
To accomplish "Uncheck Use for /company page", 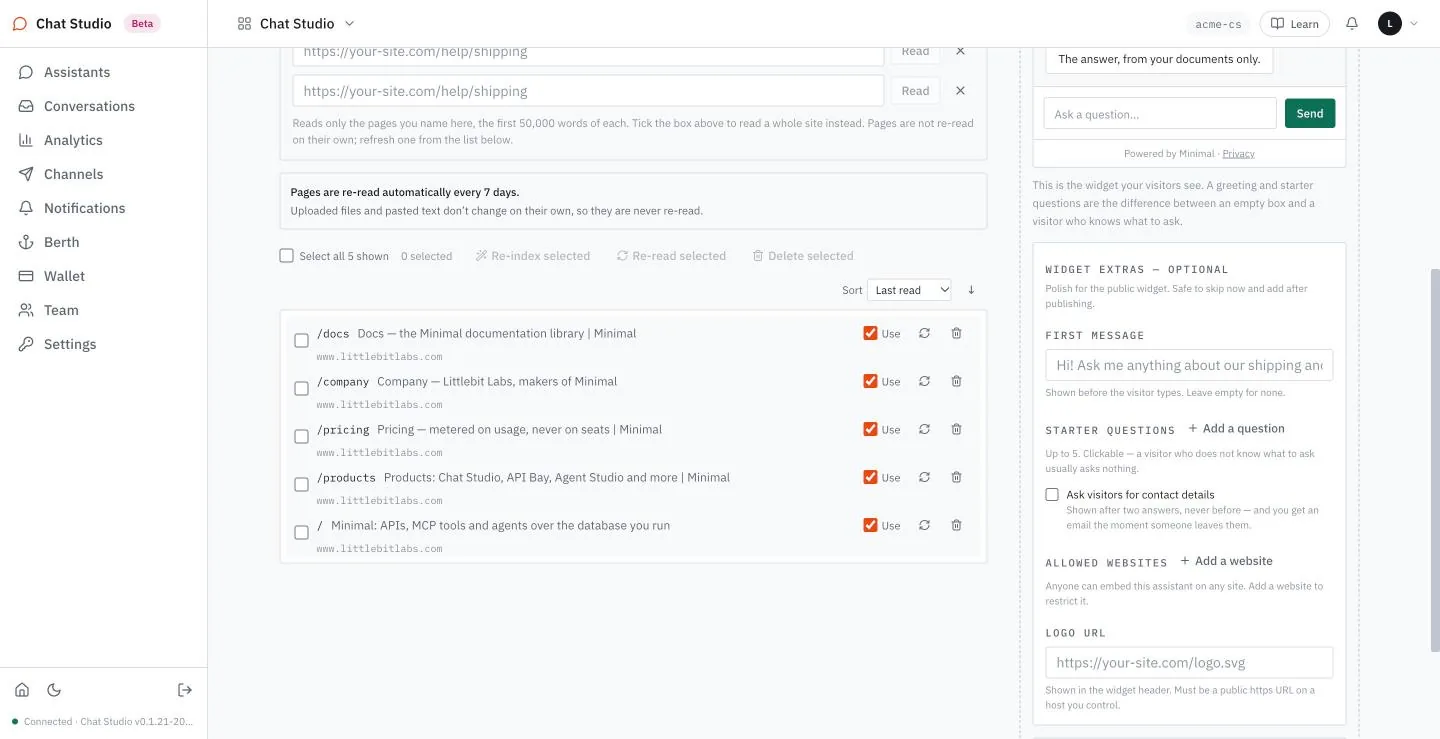I will pos(870,381).
